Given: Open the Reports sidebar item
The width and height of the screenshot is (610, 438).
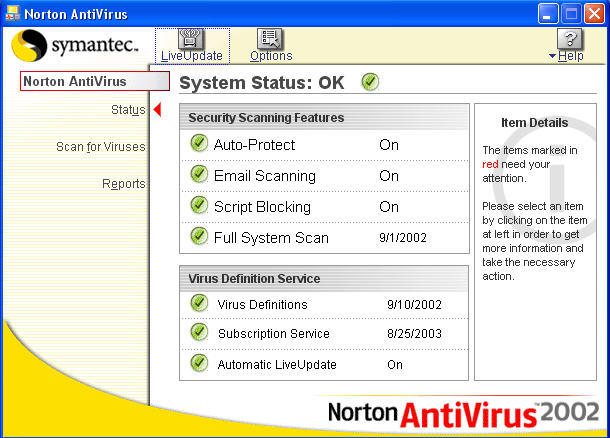Looking at the screenshot, I should [123, 184].
